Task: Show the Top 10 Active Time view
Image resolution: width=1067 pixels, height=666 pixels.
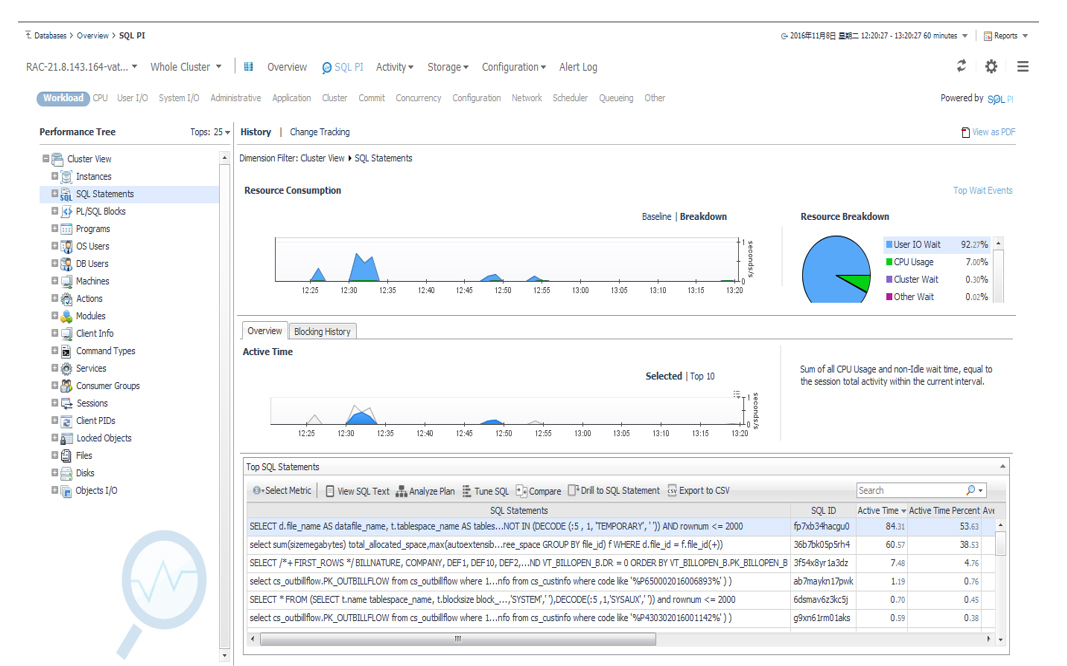Action: click(702, 376)
